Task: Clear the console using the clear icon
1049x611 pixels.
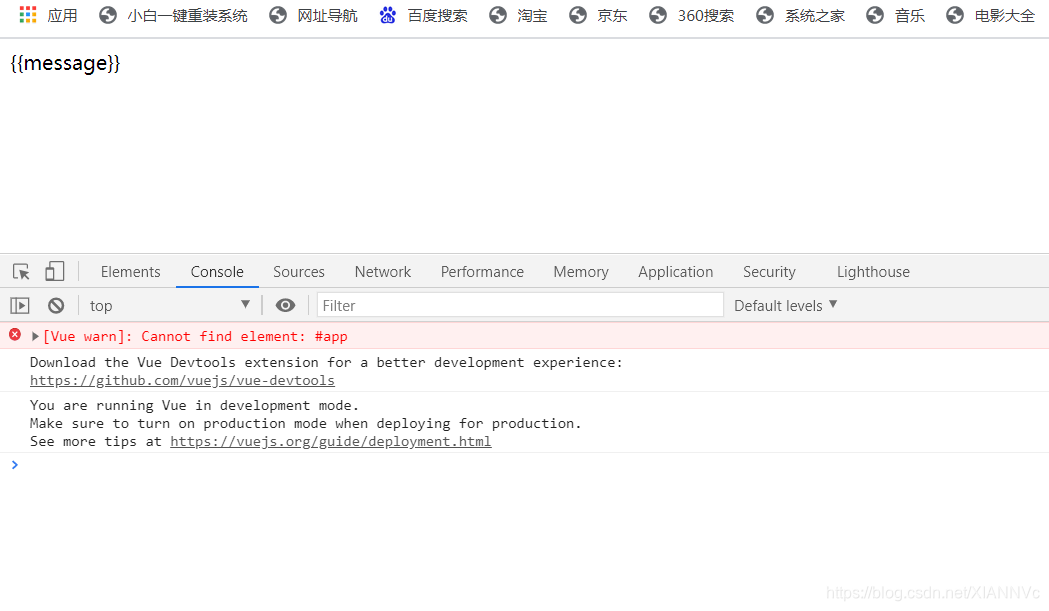Action: 55,305
